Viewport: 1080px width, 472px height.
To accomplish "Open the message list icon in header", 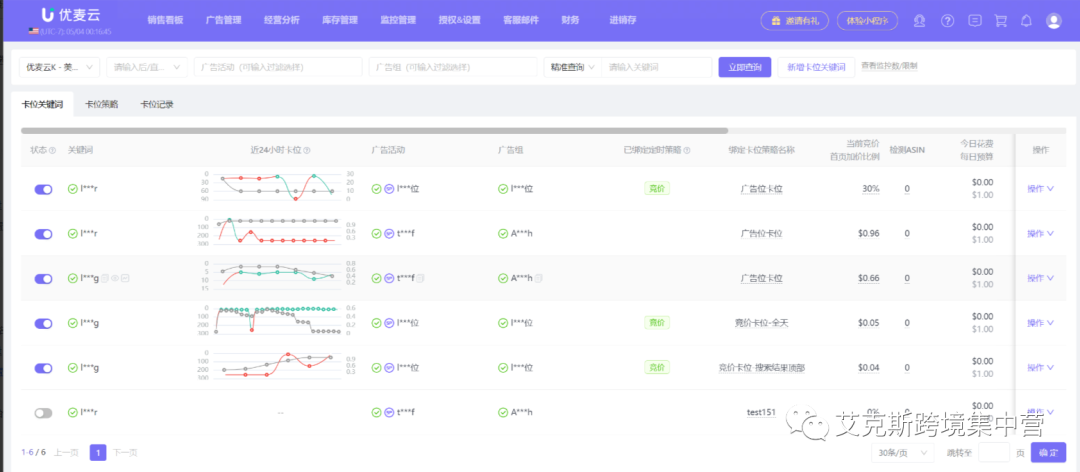I will click(975, 21).
